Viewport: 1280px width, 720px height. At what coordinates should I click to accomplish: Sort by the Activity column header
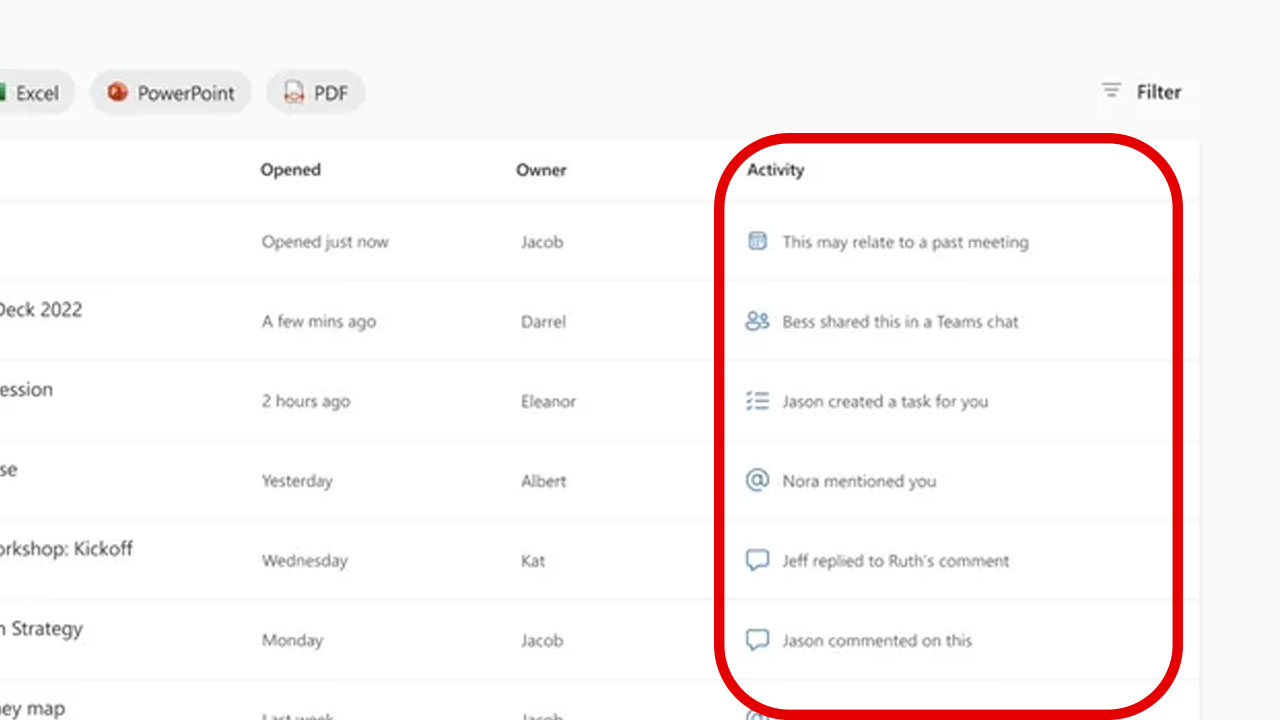(776, 170)
